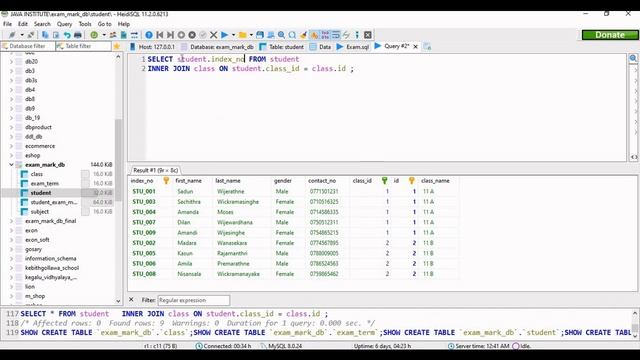Collapse the exam_mark_db database node

click(11, 165)
